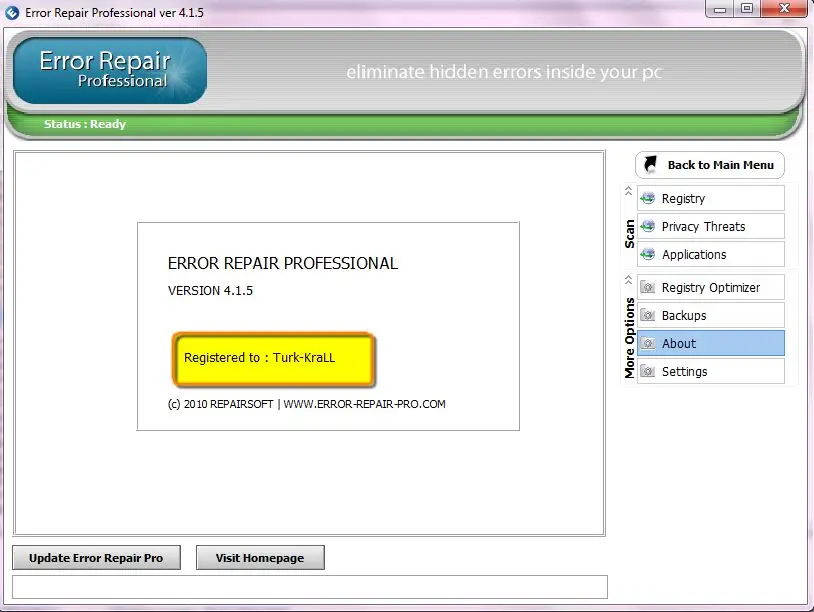Click the Settings camera icon

tap(647, 371)
